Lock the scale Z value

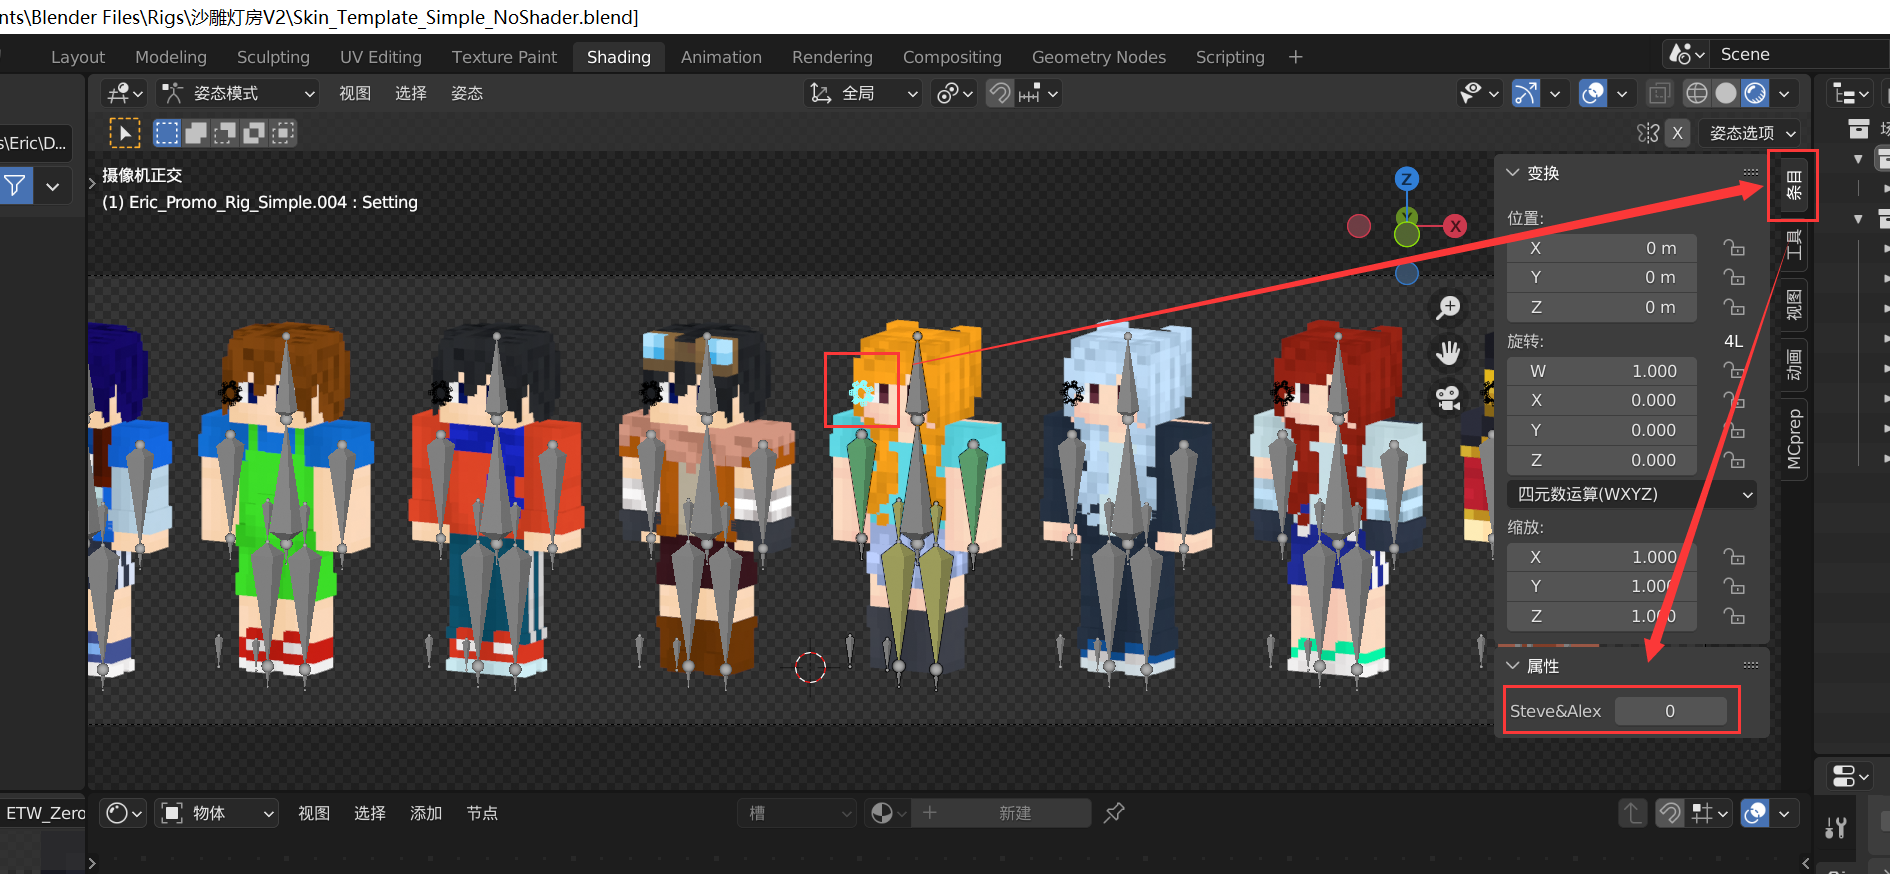pyautogui.click(x=1734, y=616)
